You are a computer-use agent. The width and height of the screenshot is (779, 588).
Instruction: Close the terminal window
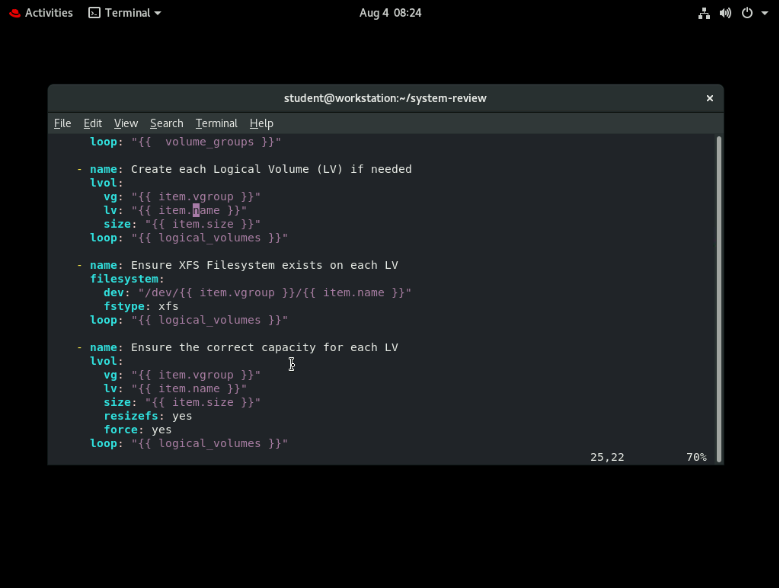(x=710, y=98)
